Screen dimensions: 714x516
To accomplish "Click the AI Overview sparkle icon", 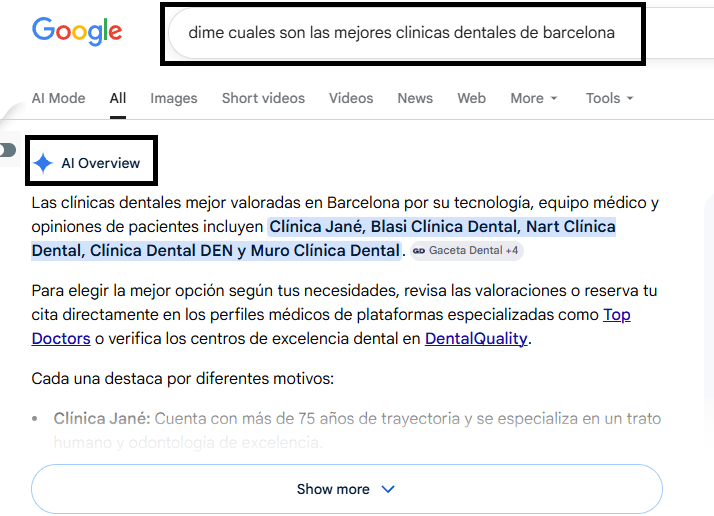I will (43, 163).
